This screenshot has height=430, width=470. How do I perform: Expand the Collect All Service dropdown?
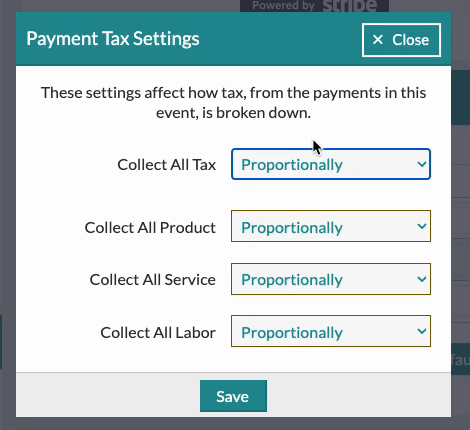[x=331, y=279]
